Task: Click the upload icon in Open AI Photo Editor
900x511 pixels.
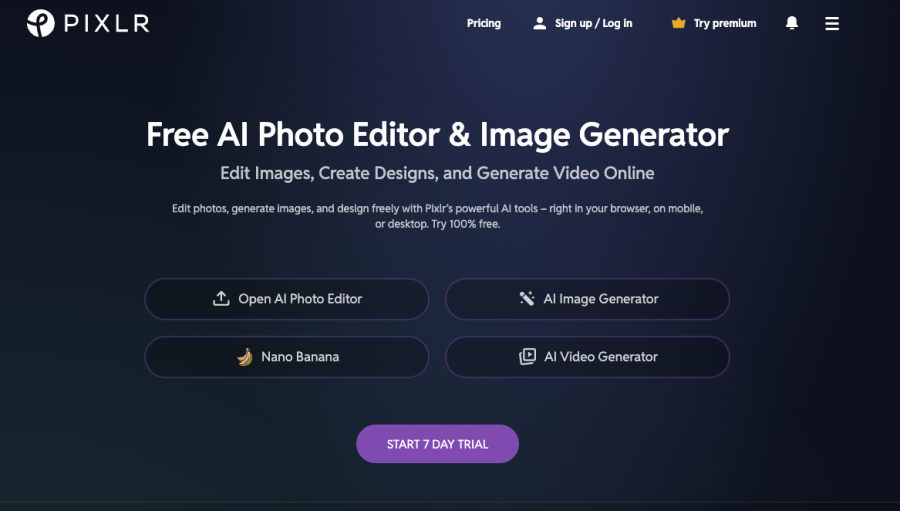Action: (221, 299)
